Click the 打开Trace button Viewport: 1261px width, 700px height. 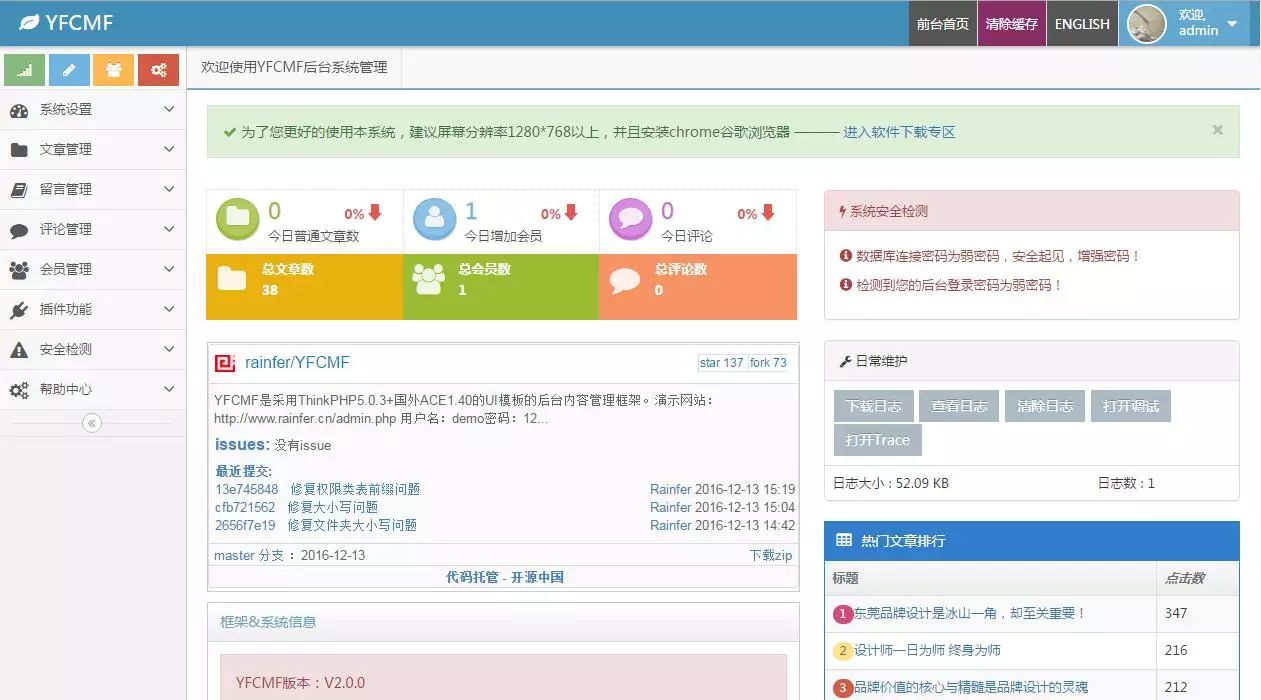tap(878, 440)
